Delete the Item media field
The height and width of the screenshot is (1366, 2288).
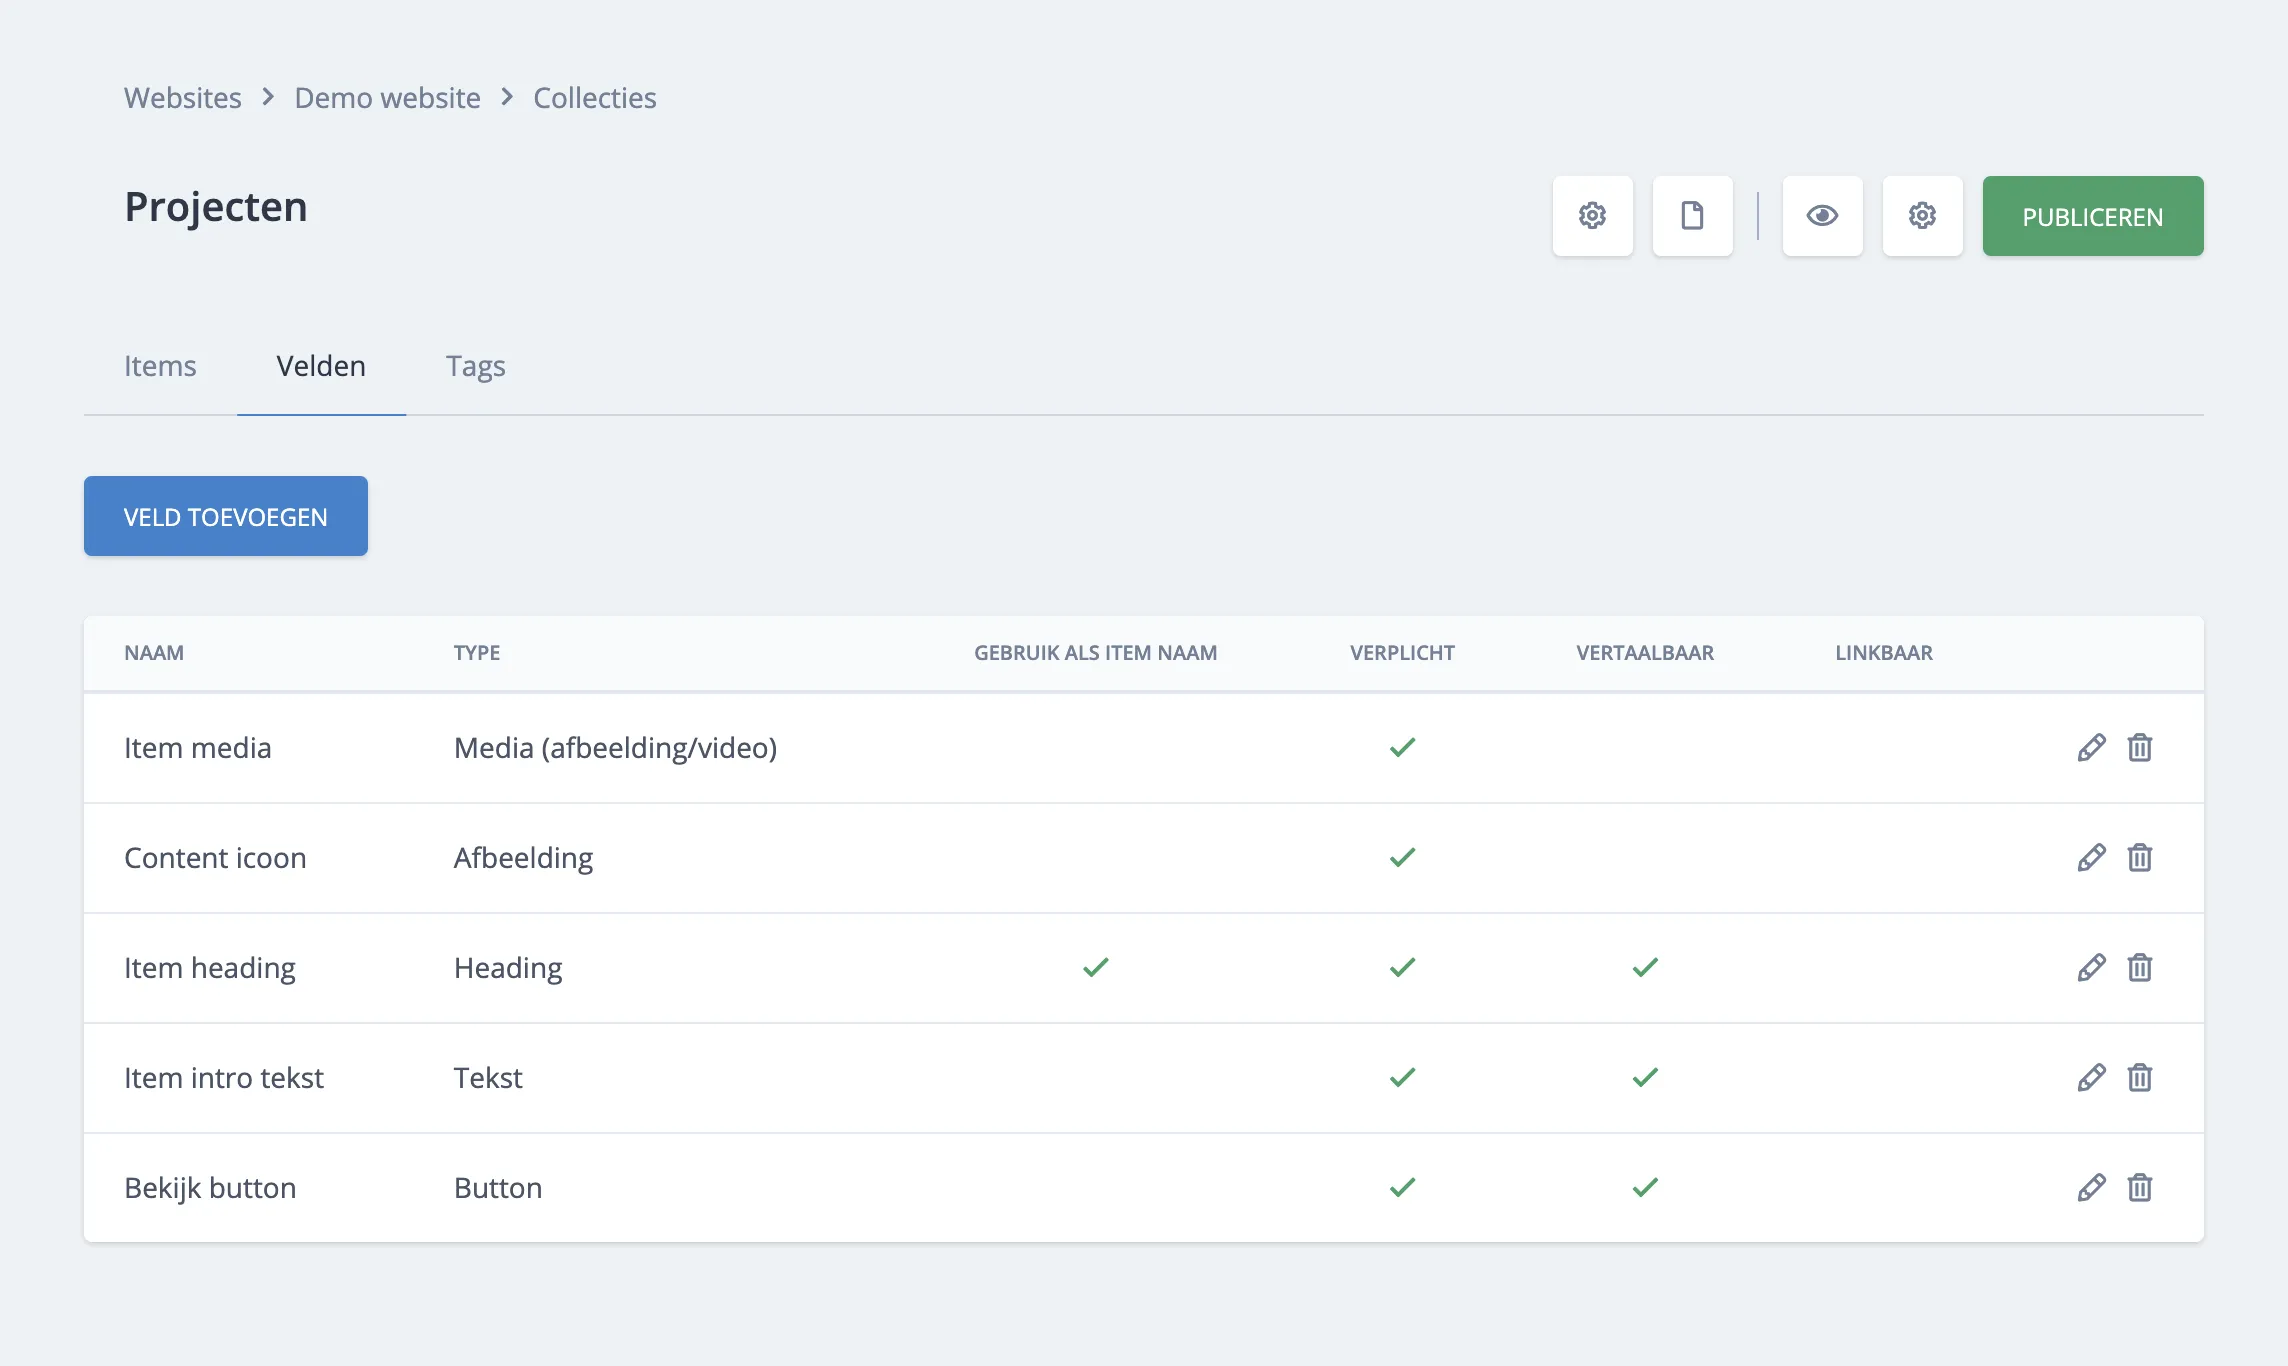tap(2139, 748)
